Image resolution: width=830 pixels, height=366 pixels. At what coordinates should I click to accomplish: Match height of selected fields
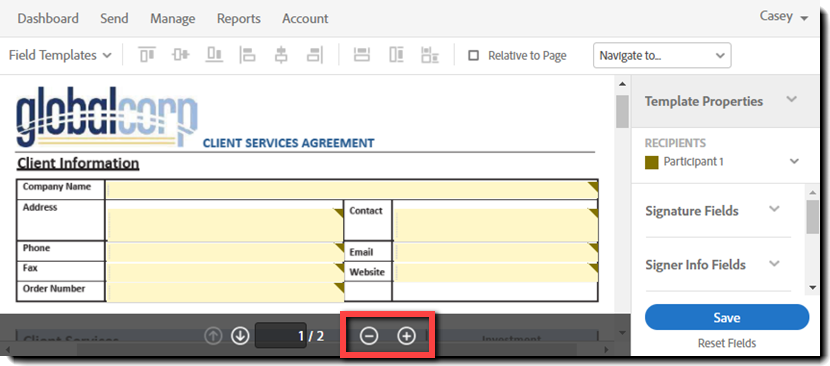(x=396, y=55)
